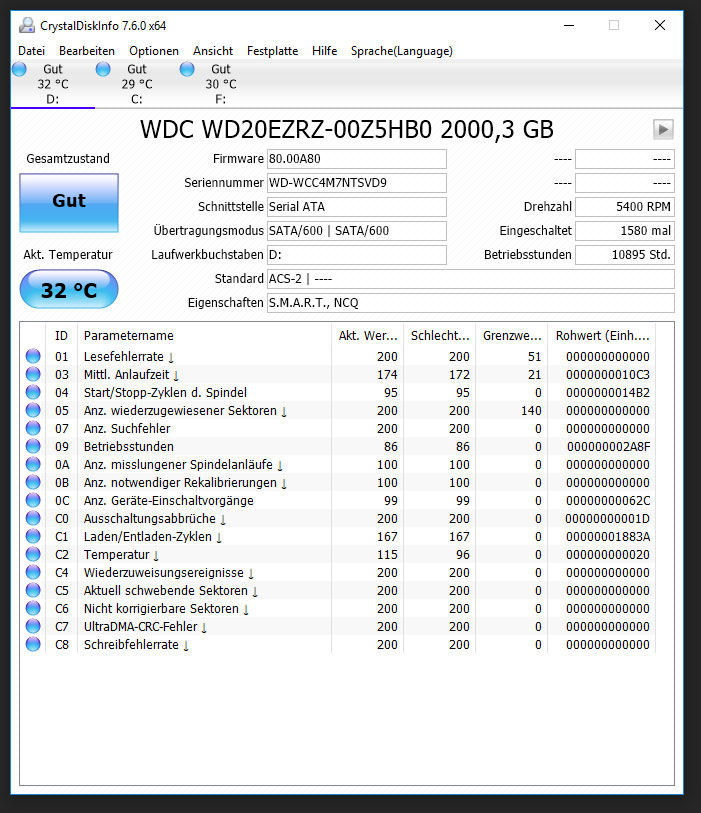Click status orb for UltraDMA-CRC-Fehler
This screenshot has height=813, width=701.
(33, 626)
